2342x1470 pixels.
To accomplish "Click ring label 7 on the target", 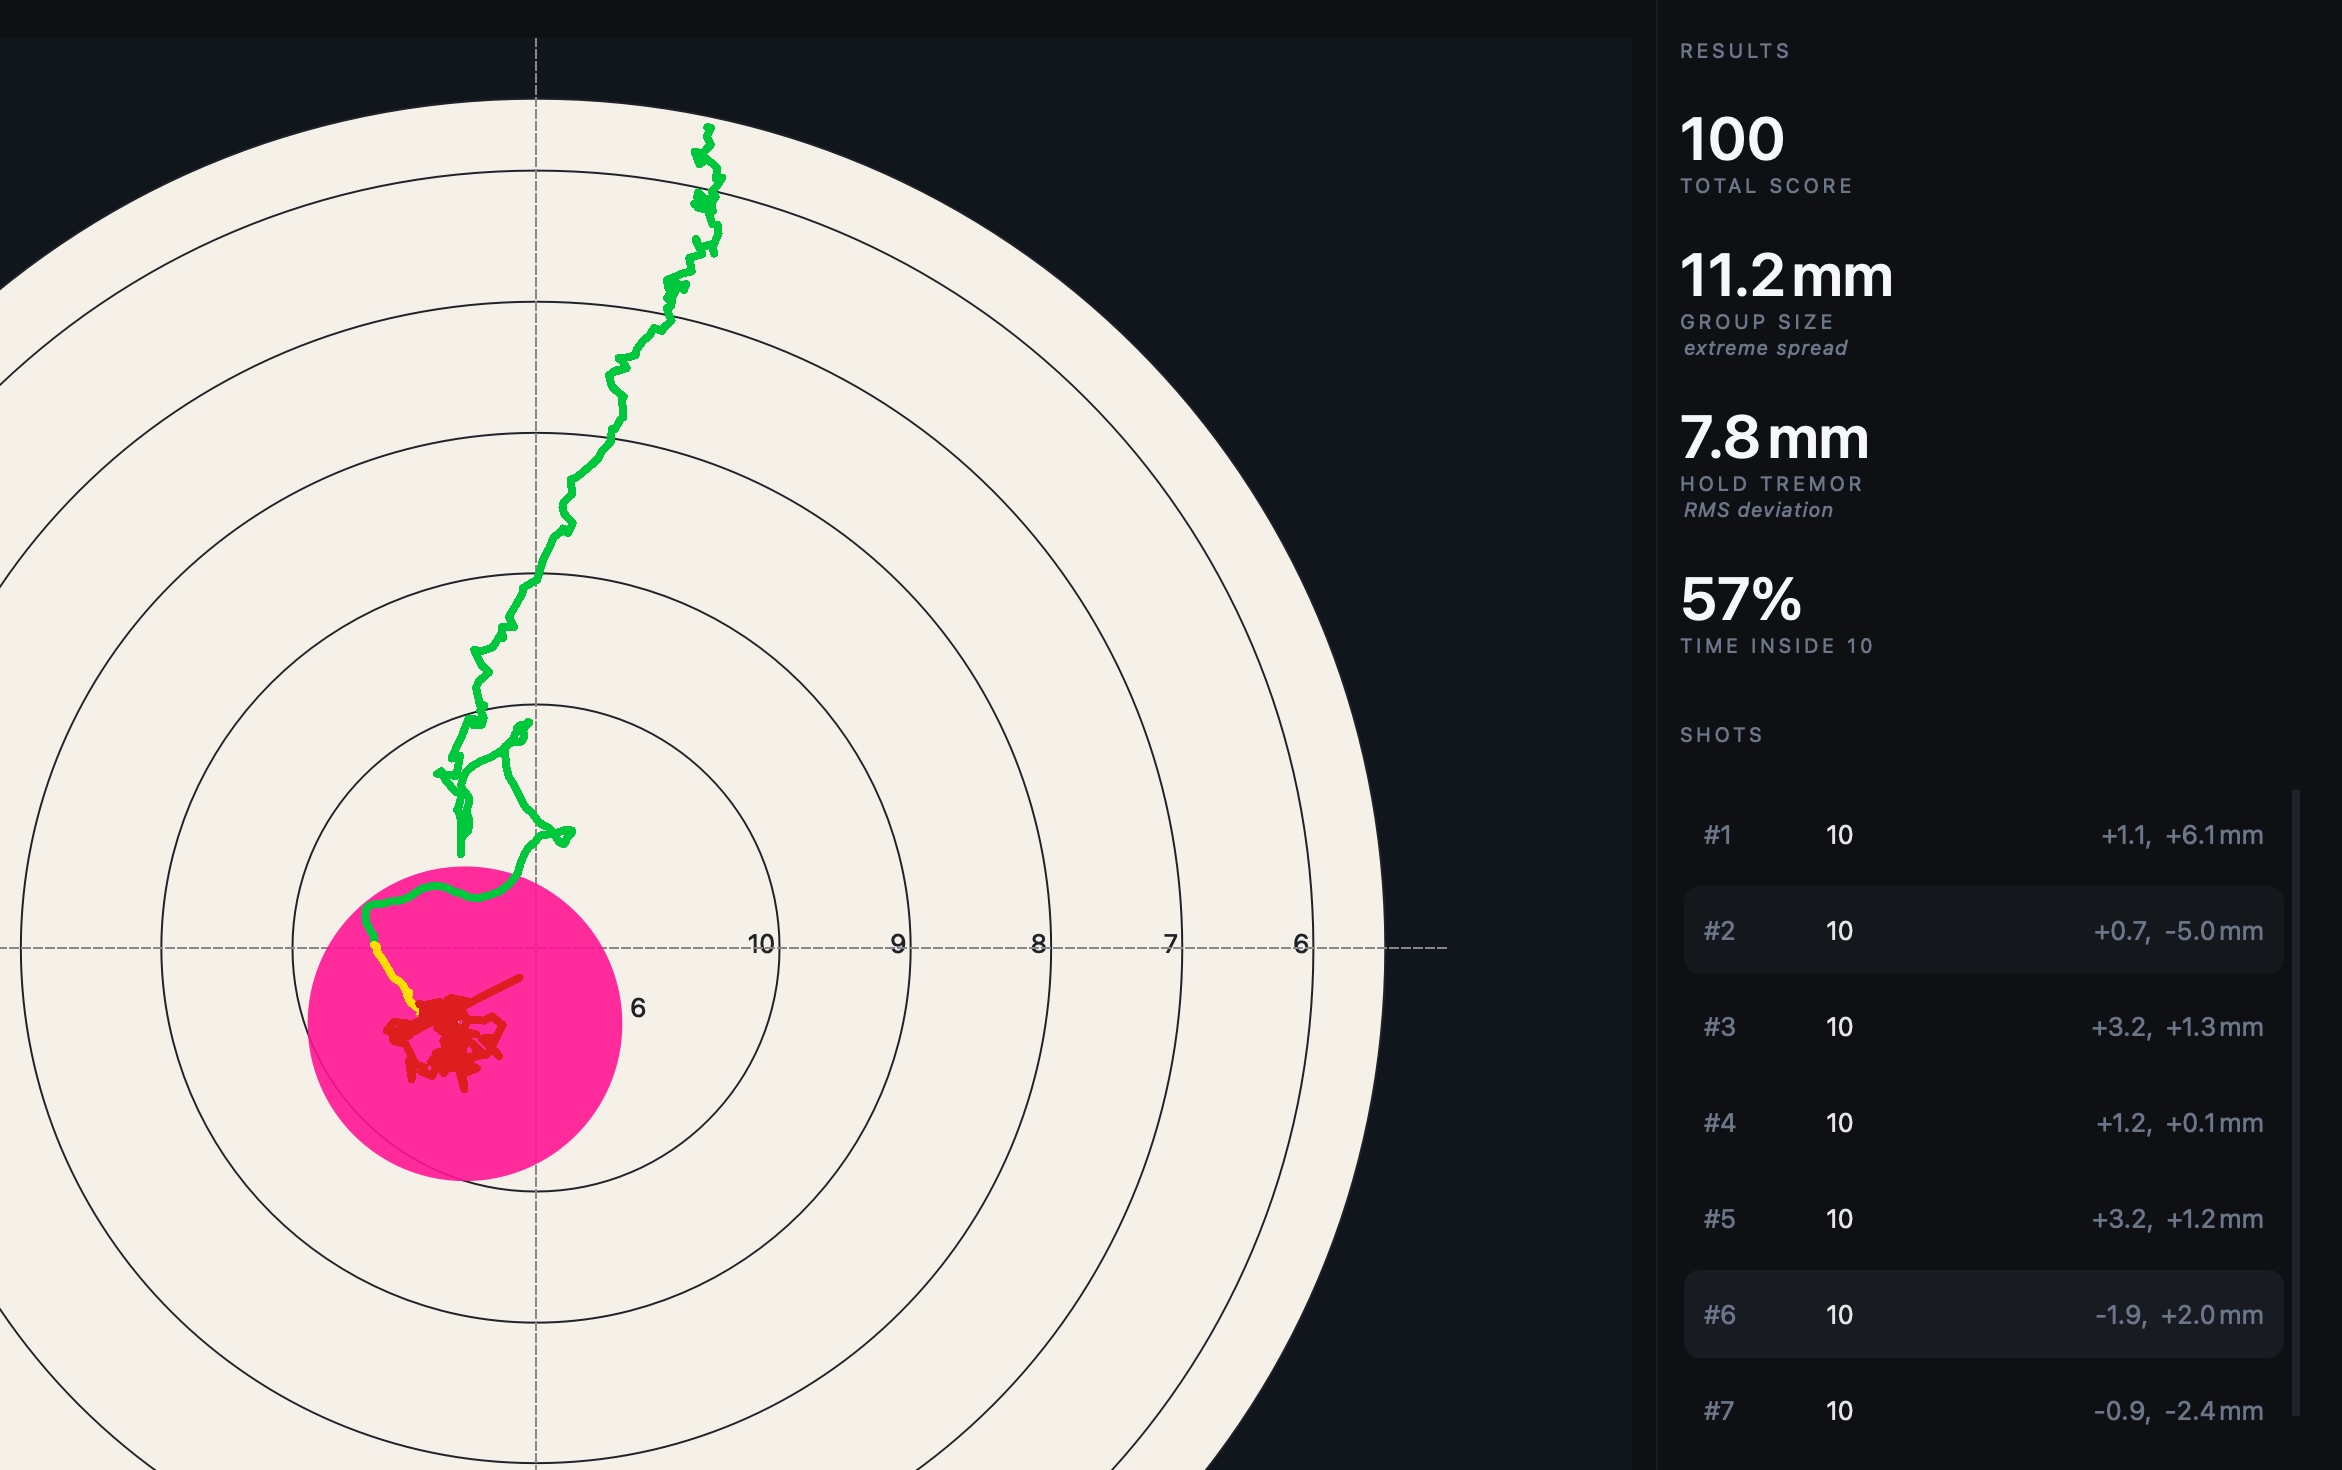I will pyautogui.click(x=1170, y=944).
